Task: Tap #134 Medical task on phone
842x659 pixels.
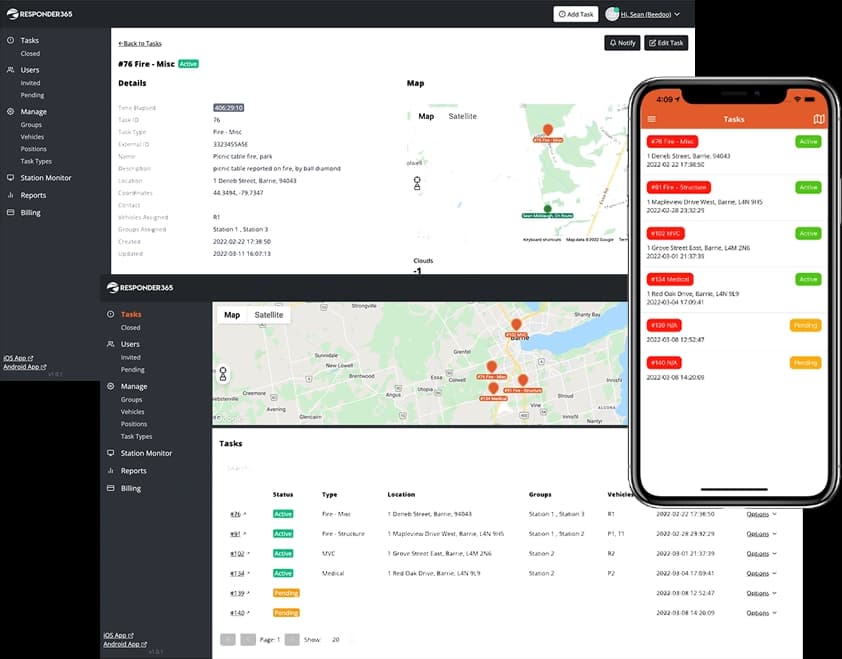Action: [734, 290]
